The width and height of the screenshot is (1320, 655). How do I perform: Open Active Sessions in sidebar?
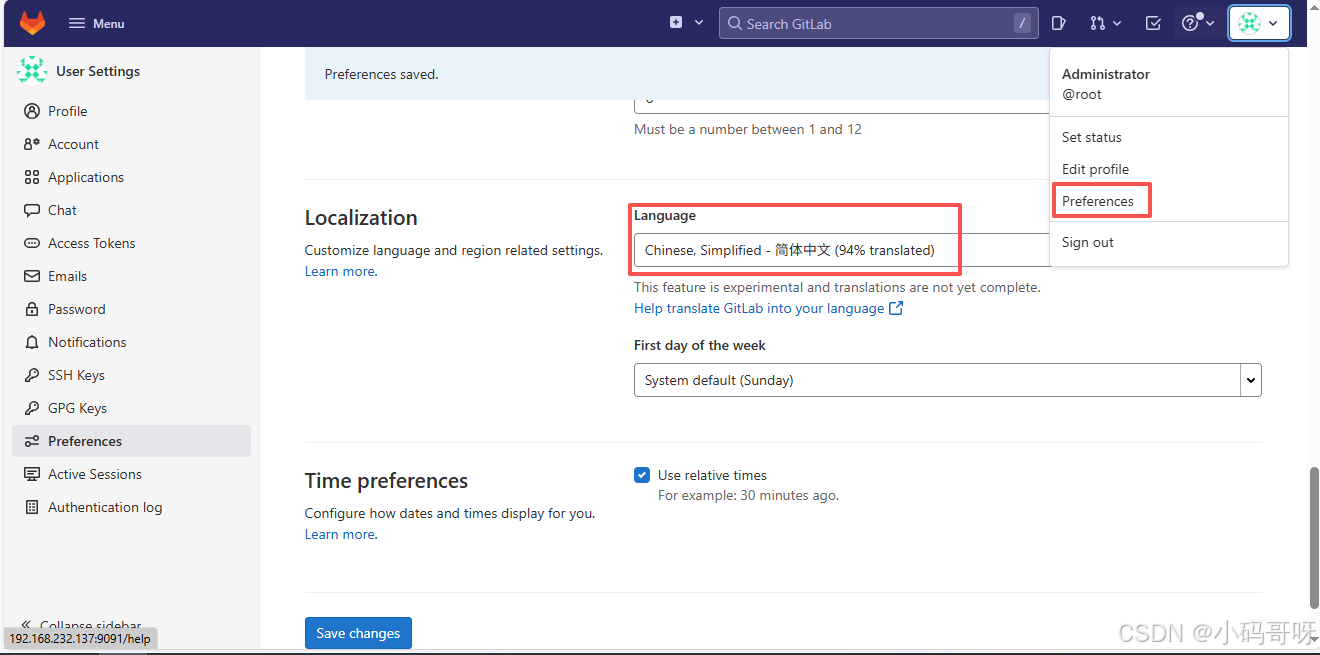[x=131, y=474]
